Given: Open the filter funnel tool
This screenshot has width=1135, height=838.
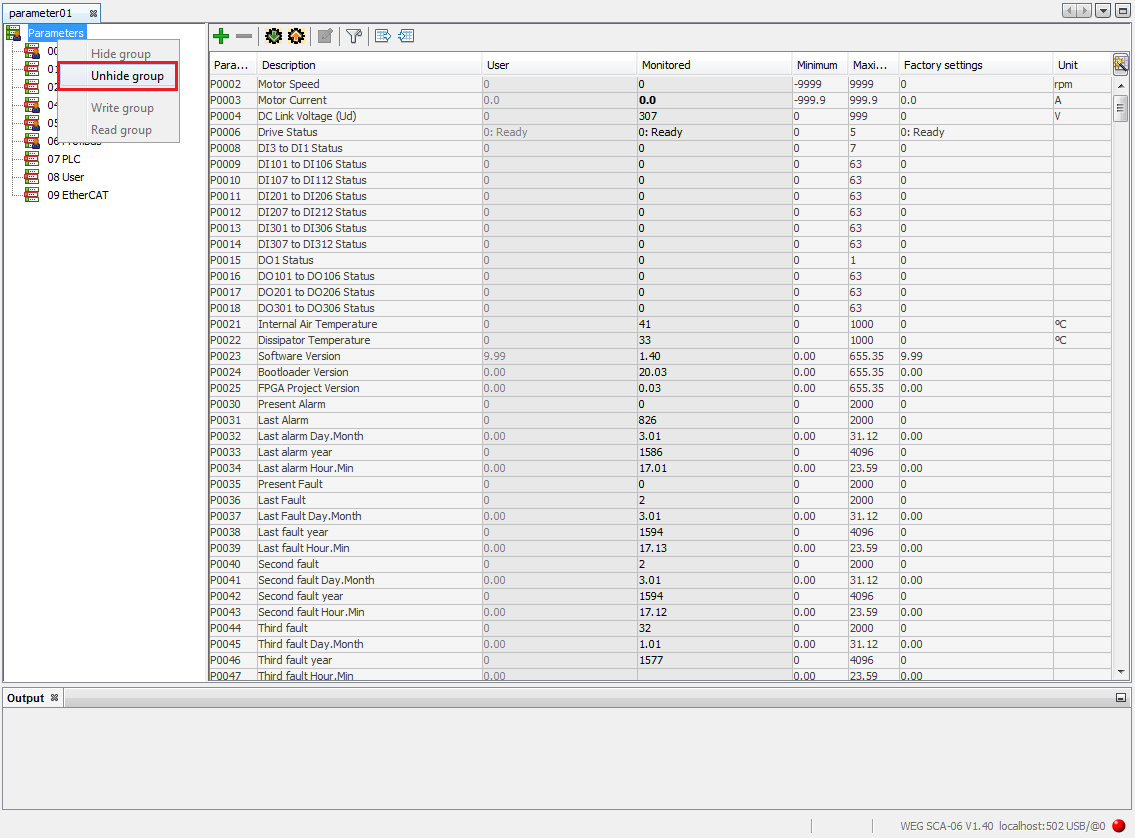Looking at the screenshot, I should tap(354, 36).
